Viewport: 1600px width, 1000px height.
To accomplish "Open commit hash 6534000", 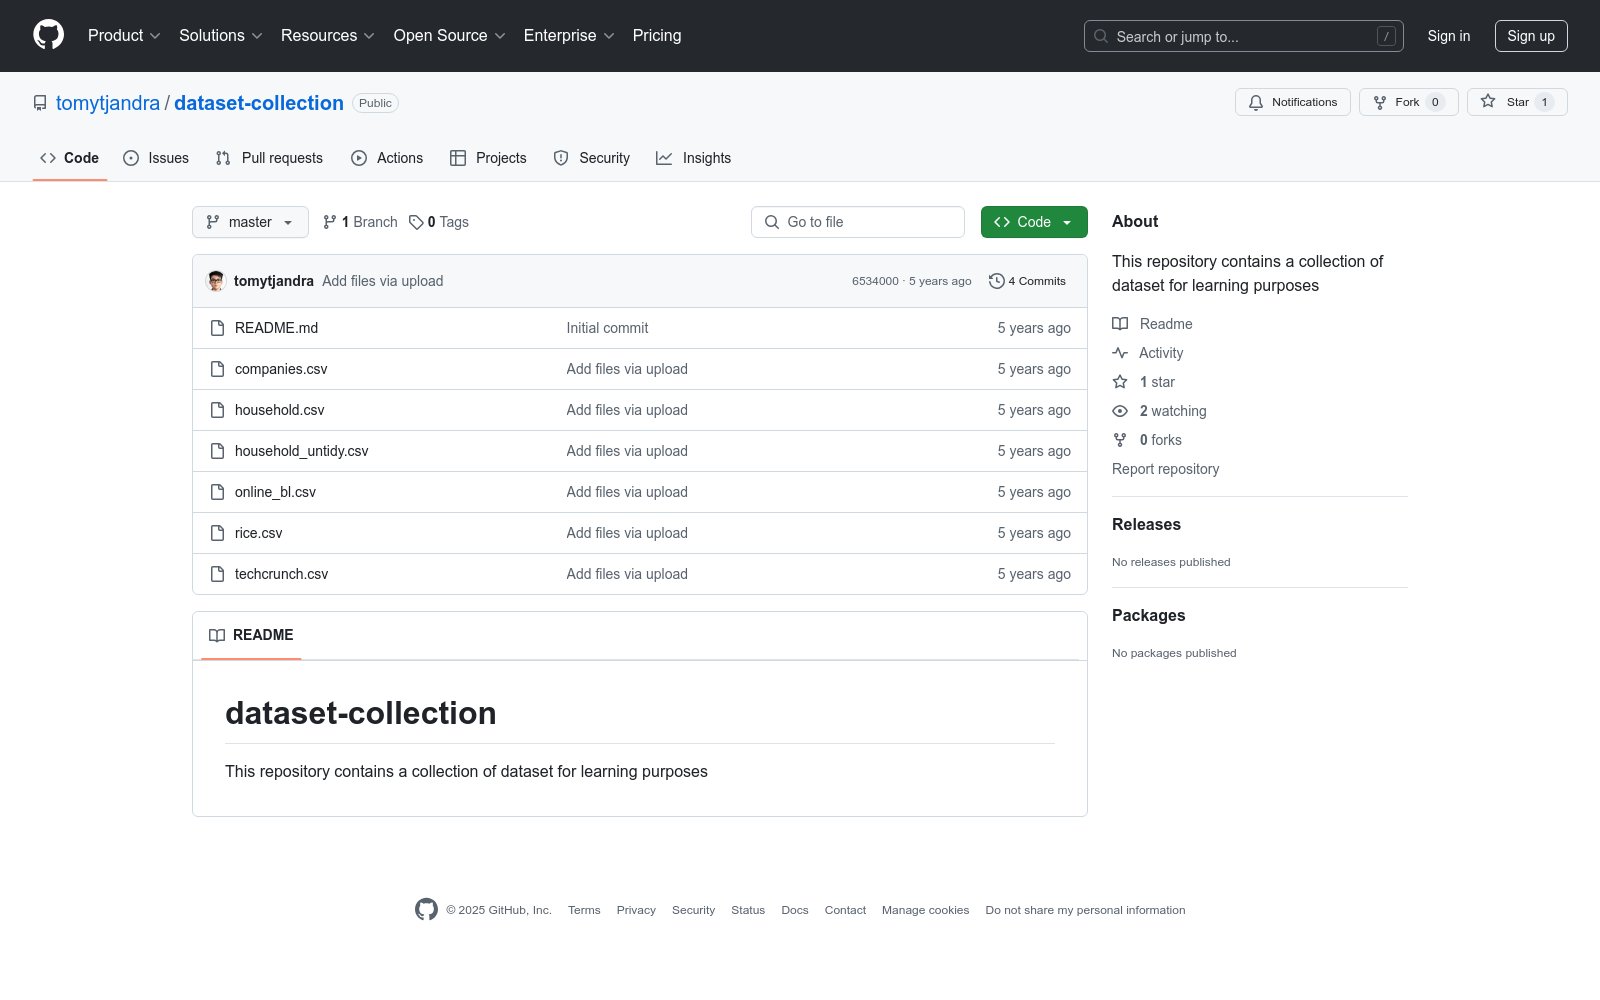I will point(875,281).
